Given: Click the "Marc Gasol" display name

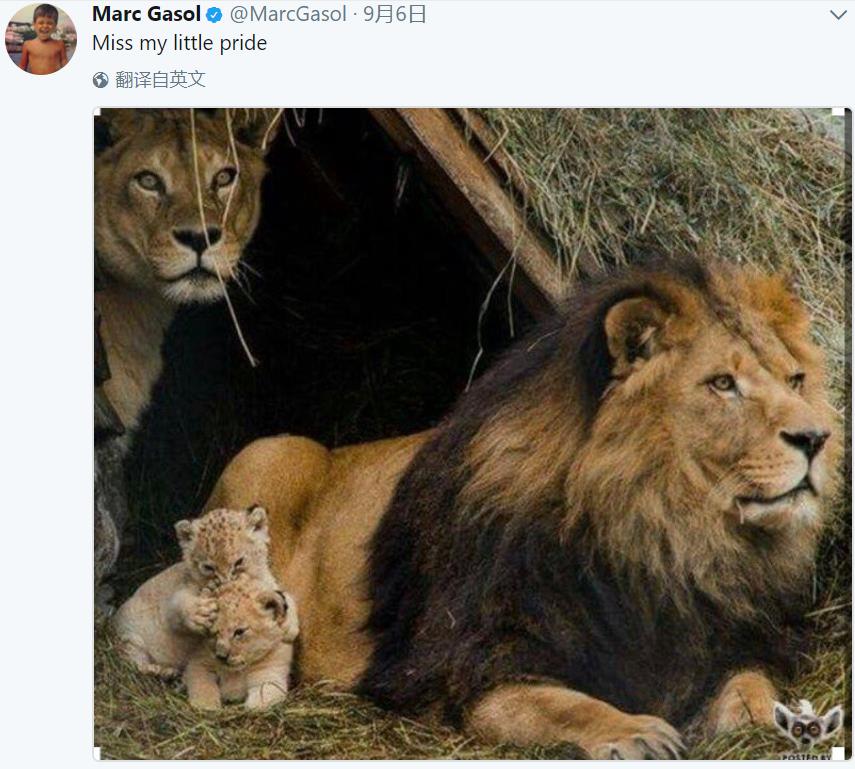Looking at the screenshot, I should pos(146,14).
